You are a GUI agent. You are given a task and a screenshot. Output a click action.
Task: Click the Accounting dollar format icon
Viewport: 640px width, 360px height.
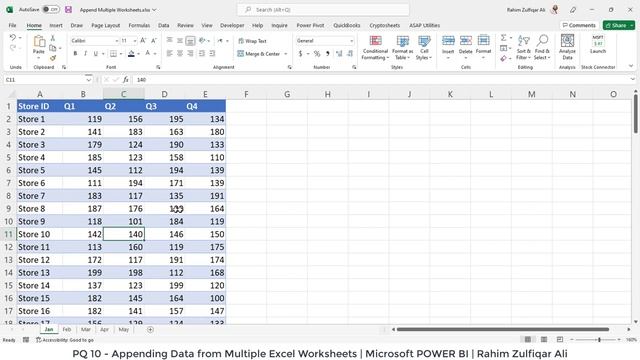(x=300, y=53)
